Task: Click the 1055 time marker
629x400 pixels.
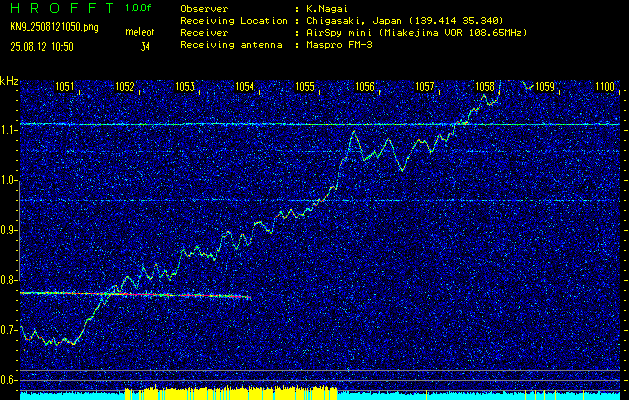Action: pos(304,86)
